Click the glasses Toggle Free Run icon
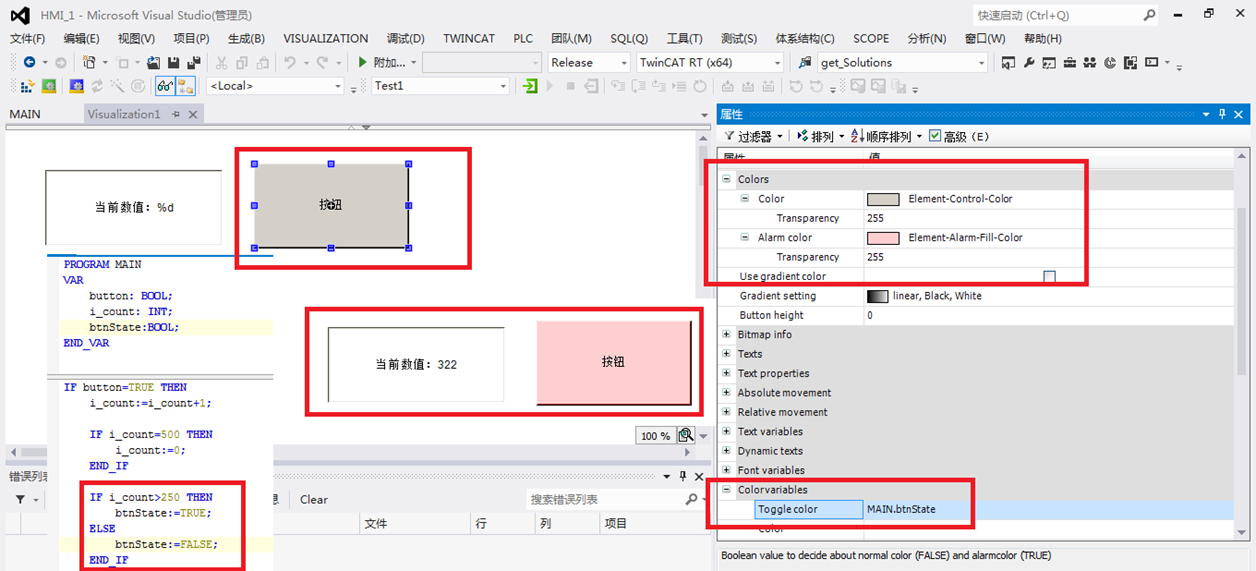The image size is (1256, 571). click(165, 86)
